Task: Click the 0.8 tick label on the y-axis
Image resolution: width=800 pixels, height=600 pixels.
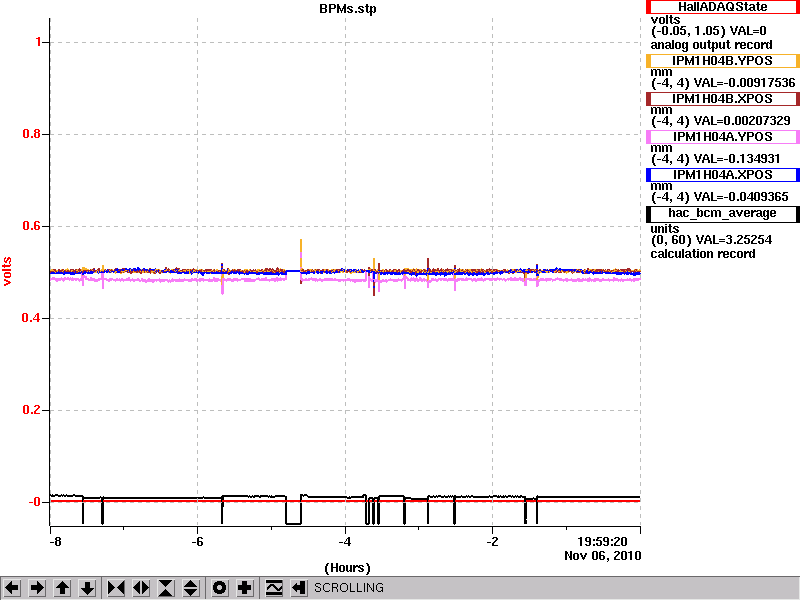Action: tap(32, 134)
